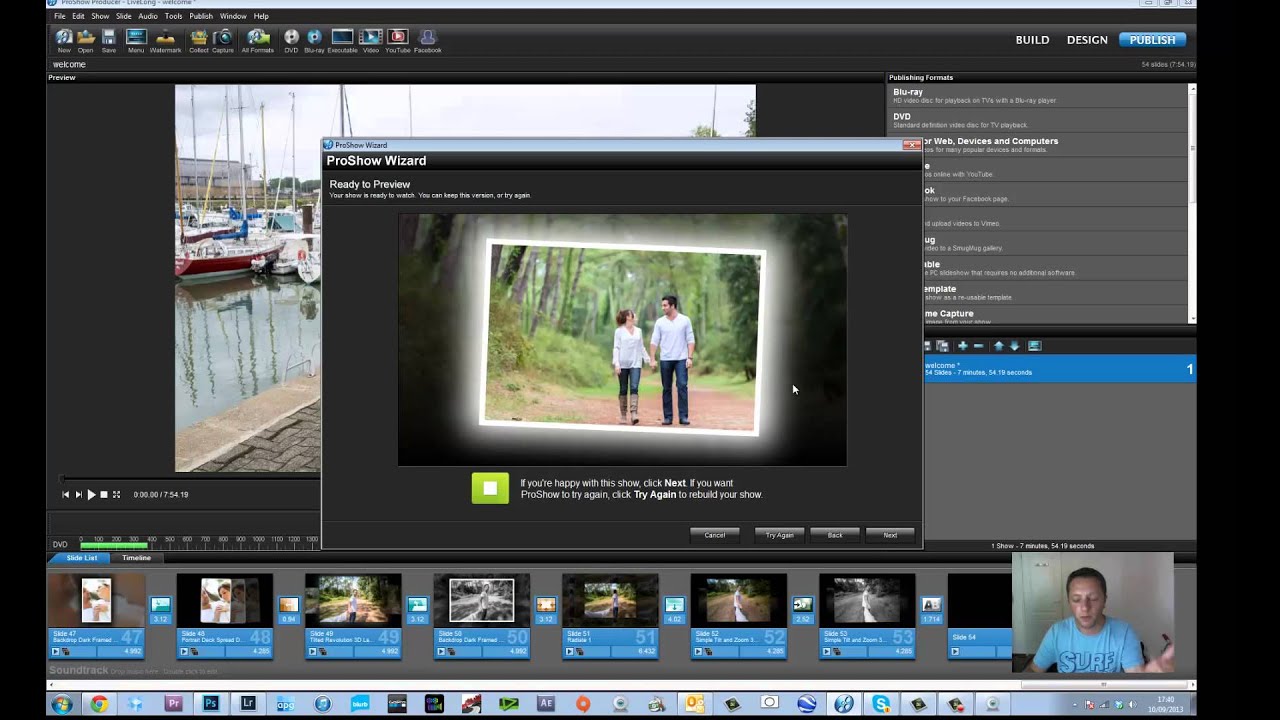Open the Menu authoring toolbar icon

(136, 38)
